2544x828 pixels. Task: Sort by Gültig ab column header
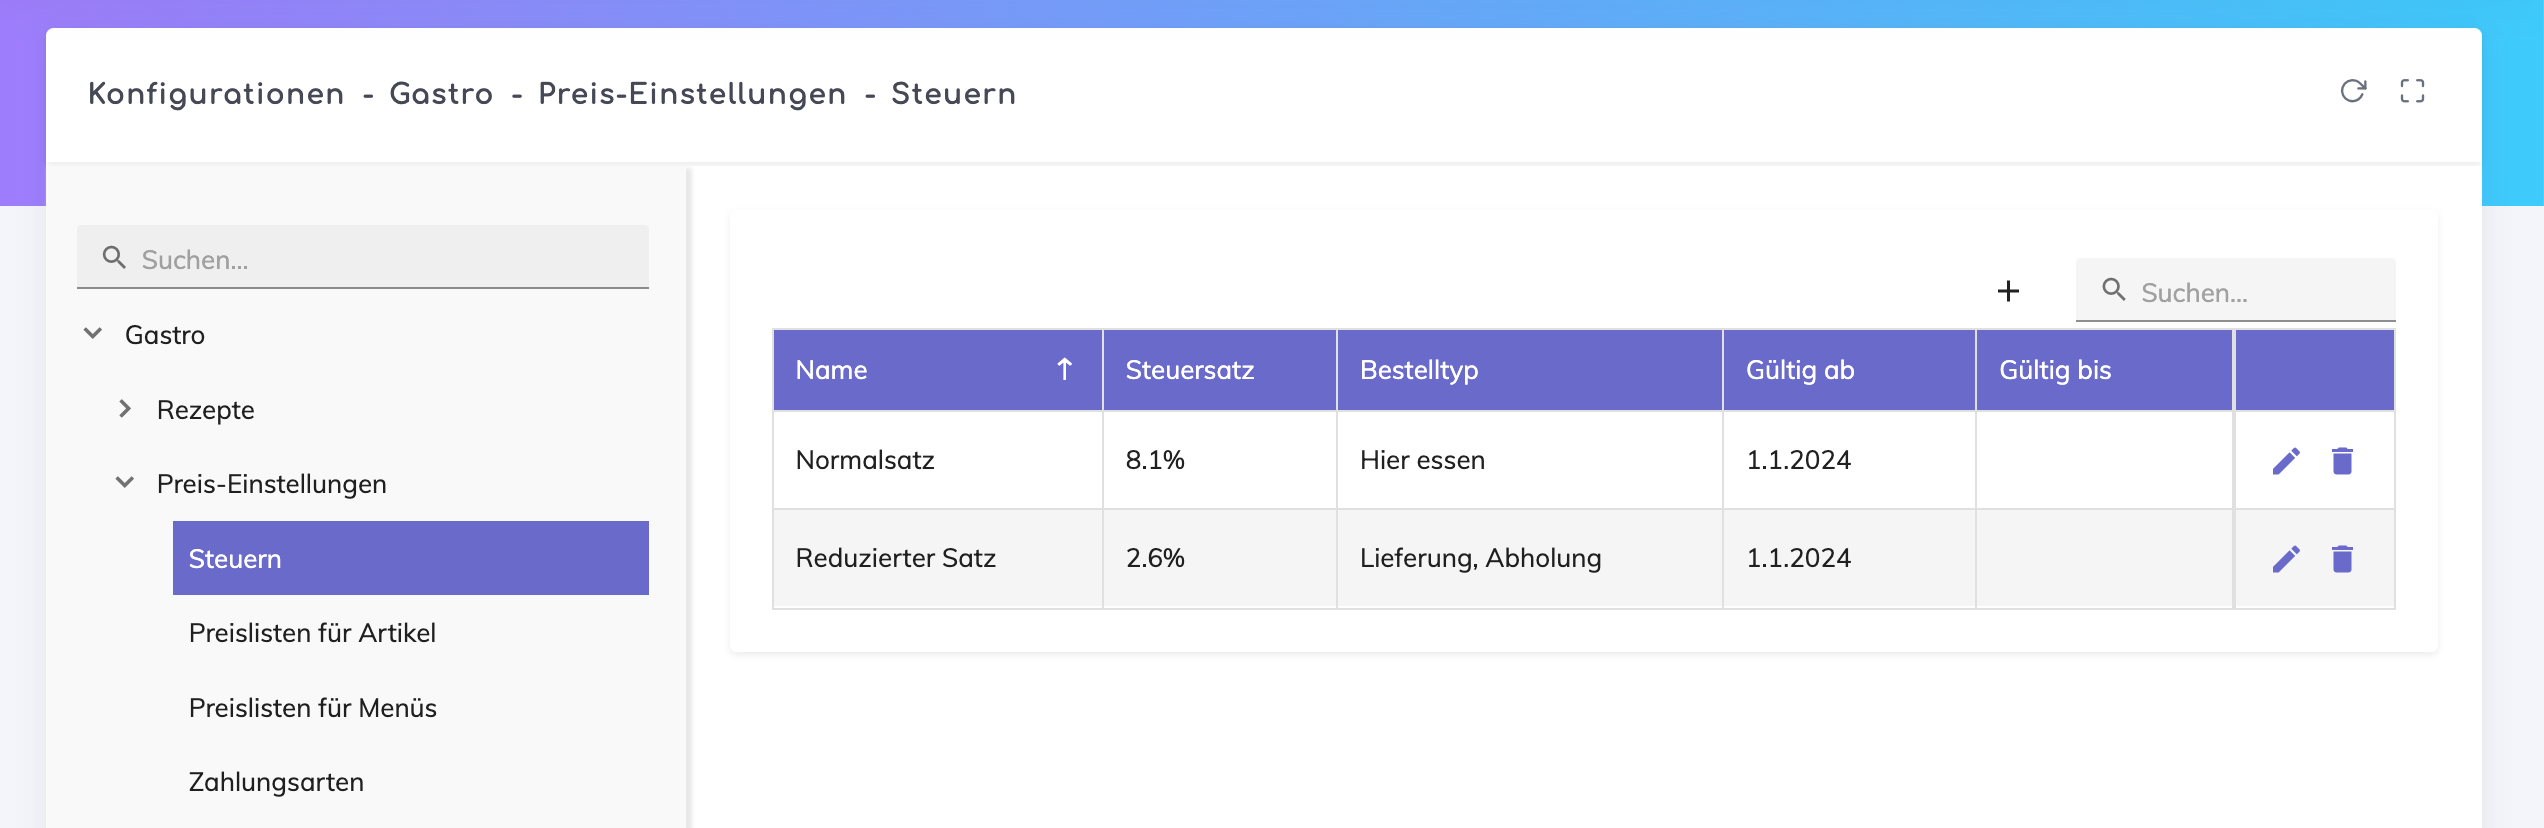[1799, 370]
